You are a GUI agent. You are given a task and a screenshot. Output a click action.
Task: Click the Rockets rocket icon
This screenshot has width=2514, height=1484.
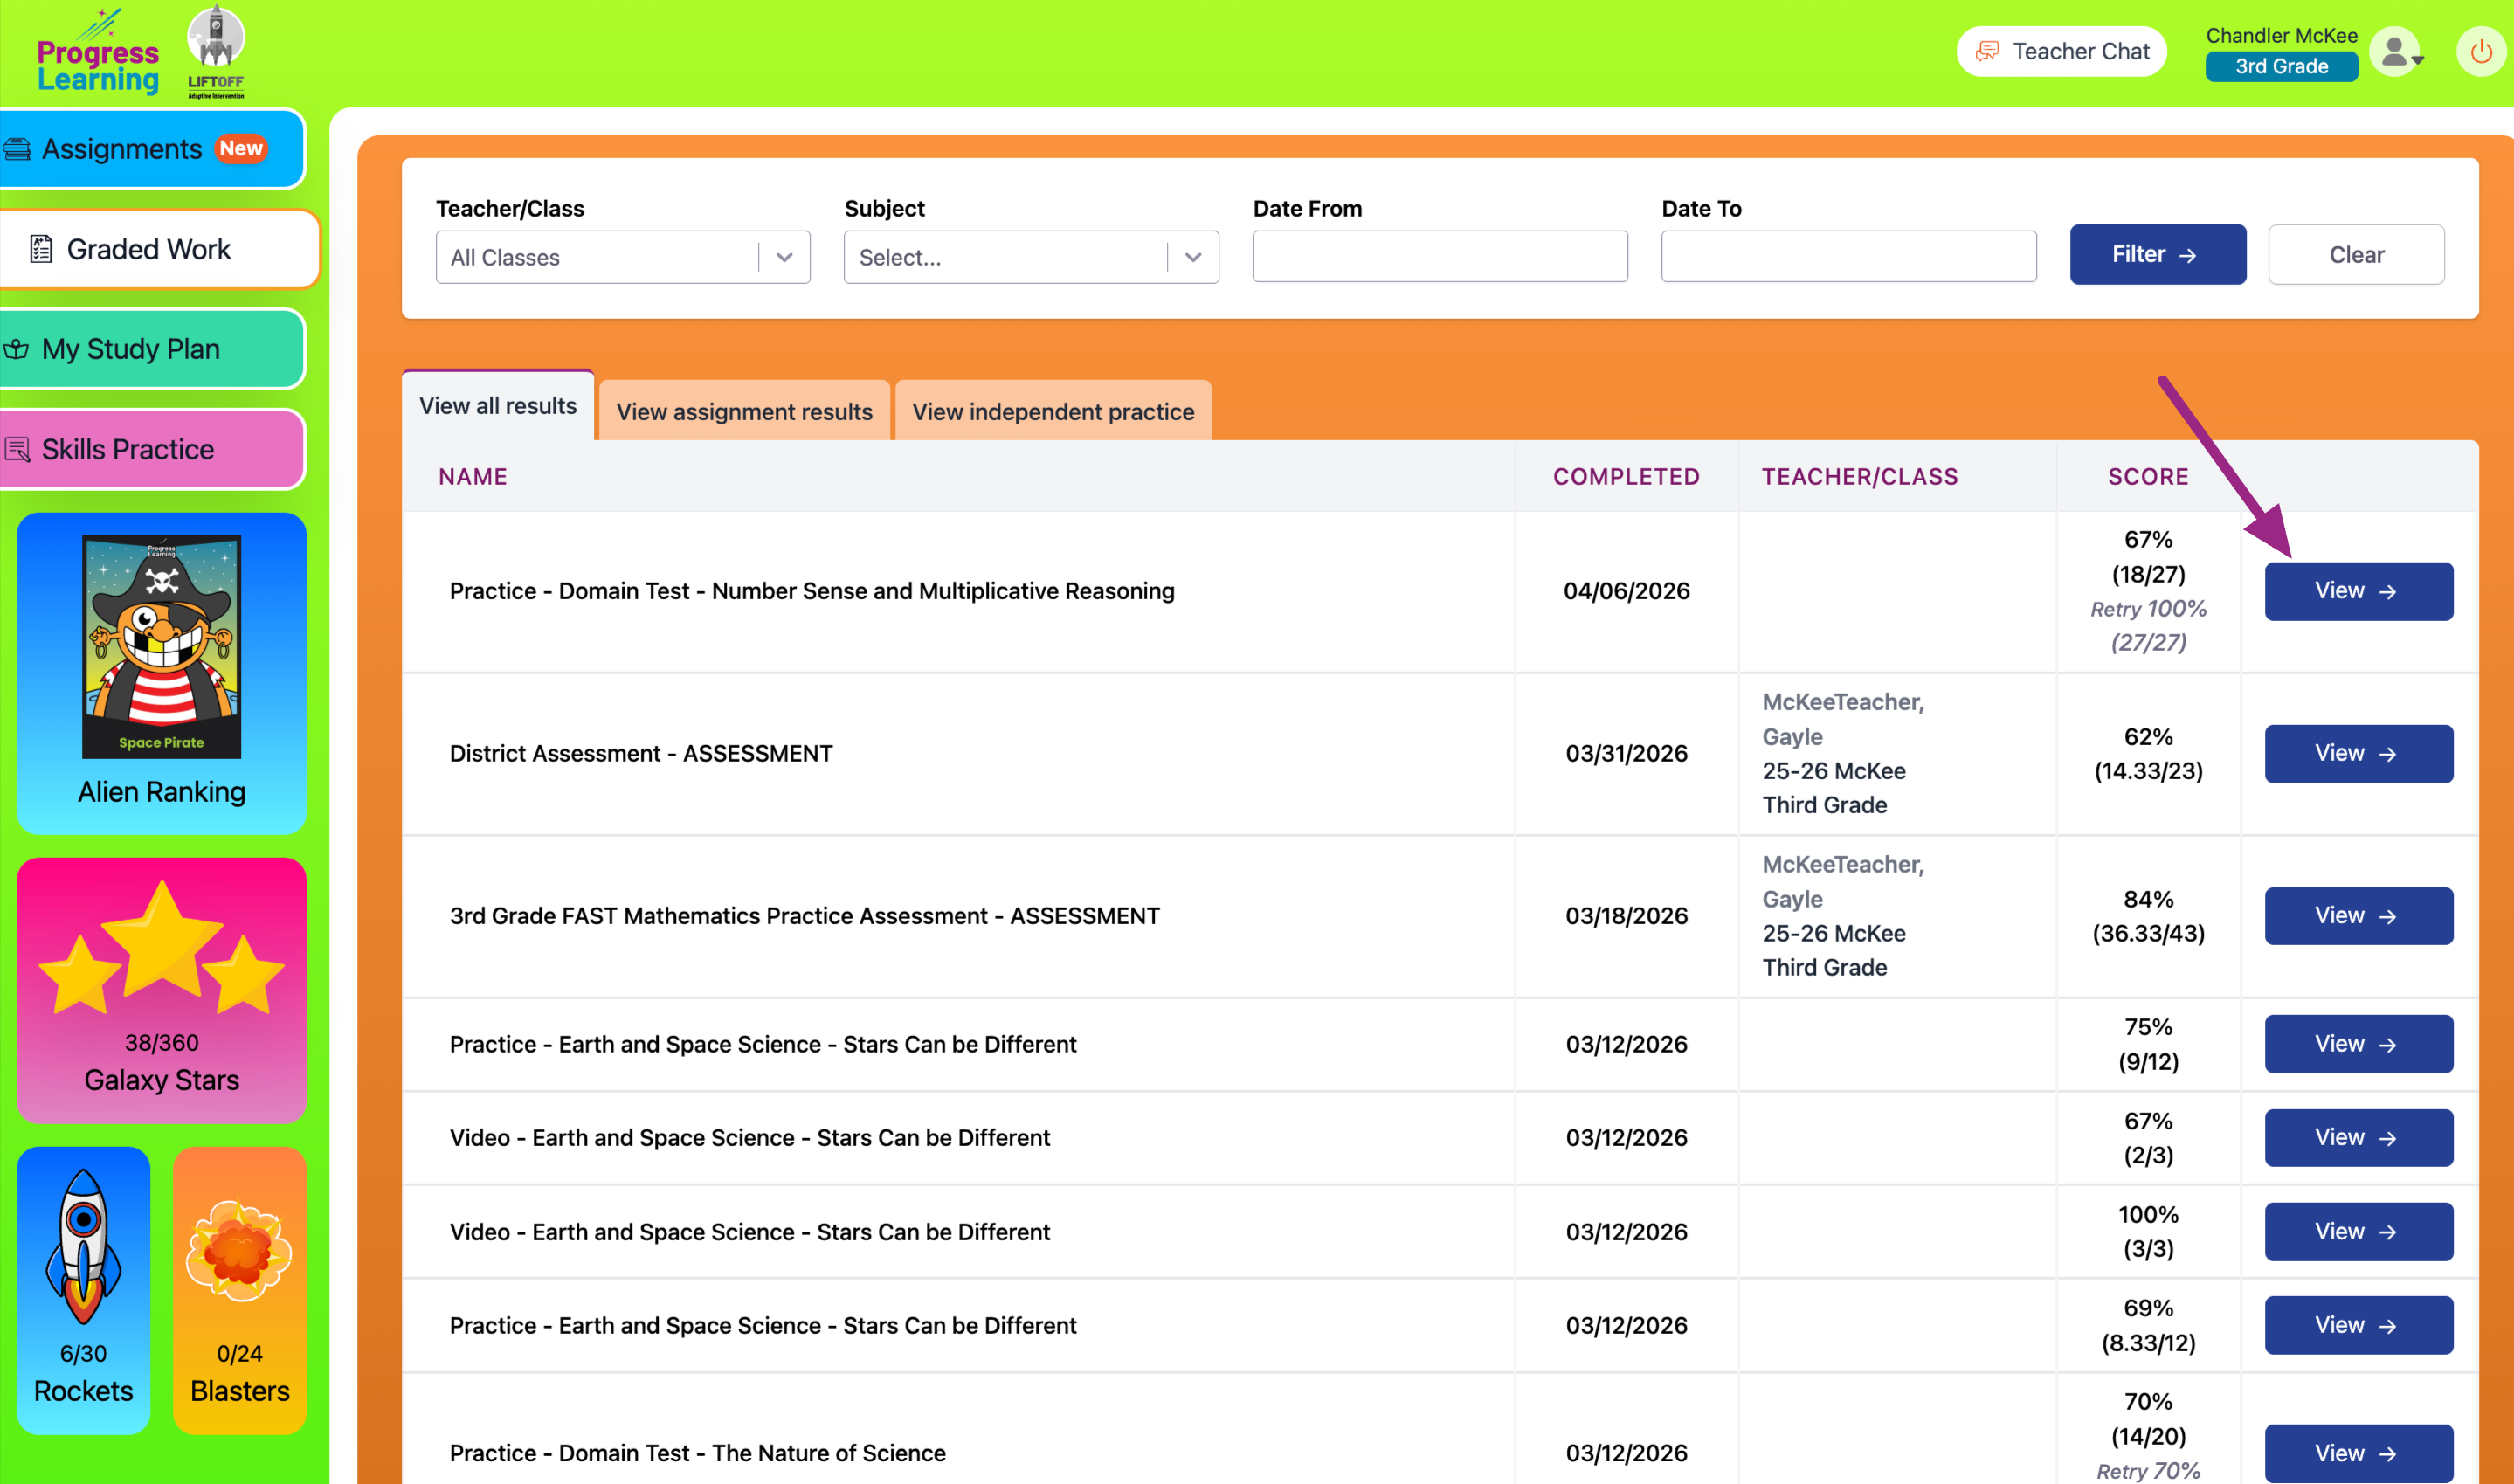click(83, 1246)
